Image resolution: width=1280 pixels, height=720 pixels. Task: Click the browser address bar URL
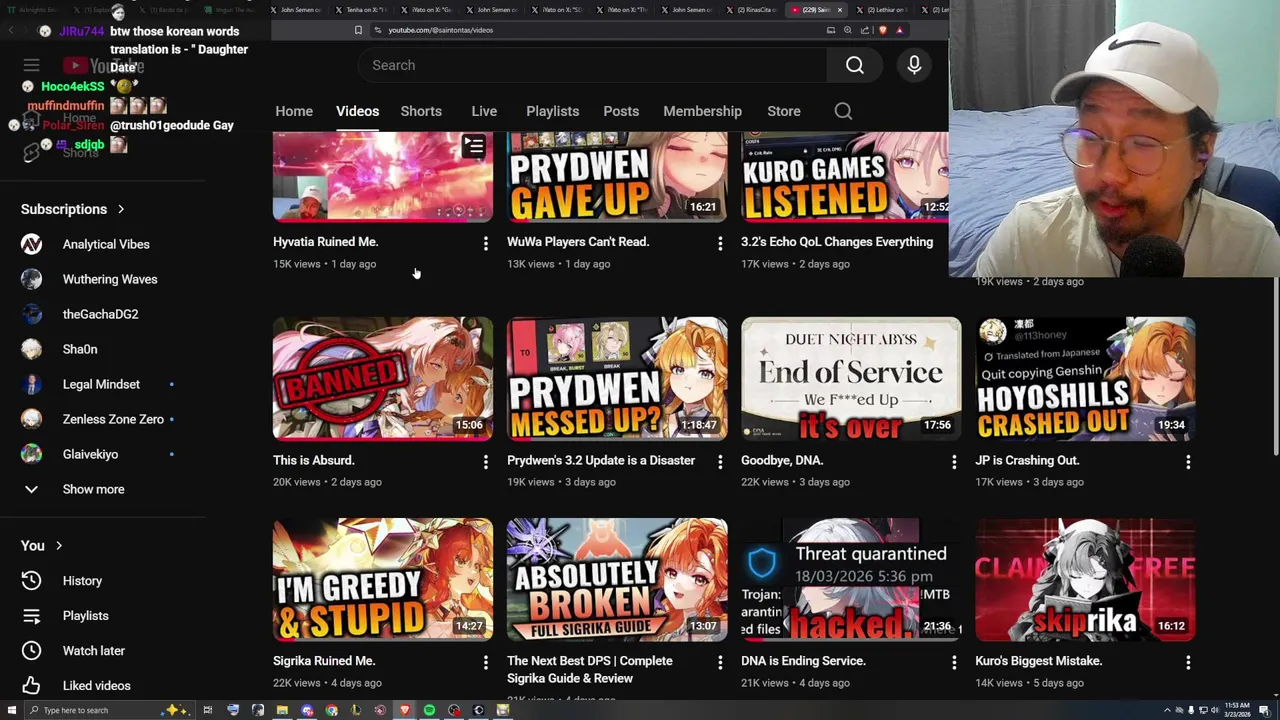(441, 30)
